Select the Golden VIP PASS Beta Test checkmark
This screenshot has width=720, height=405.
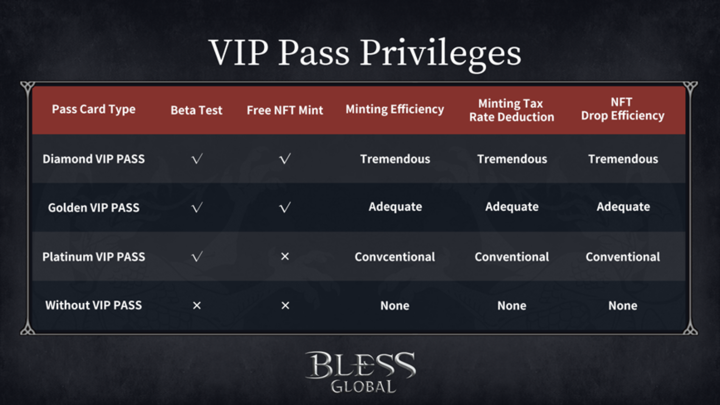pyautogui.click(x=196, y=208)
